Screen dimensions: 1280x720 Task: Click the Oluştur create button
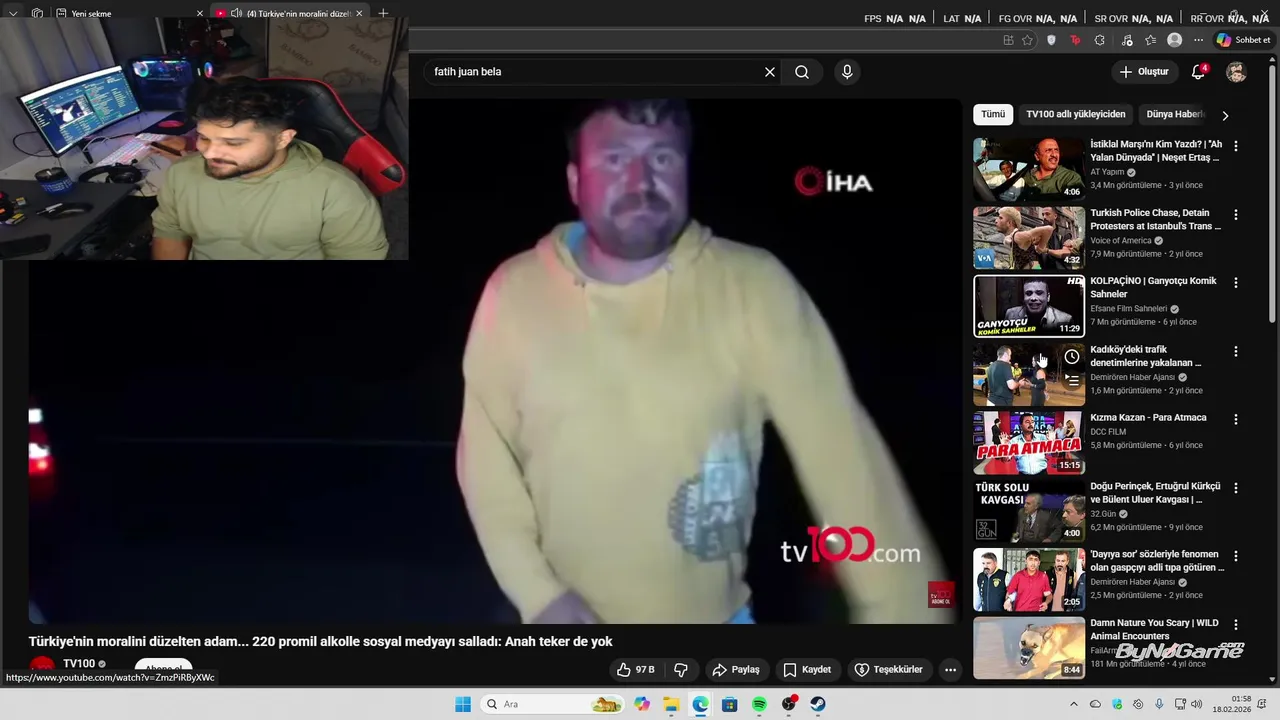click(1144, 72)
